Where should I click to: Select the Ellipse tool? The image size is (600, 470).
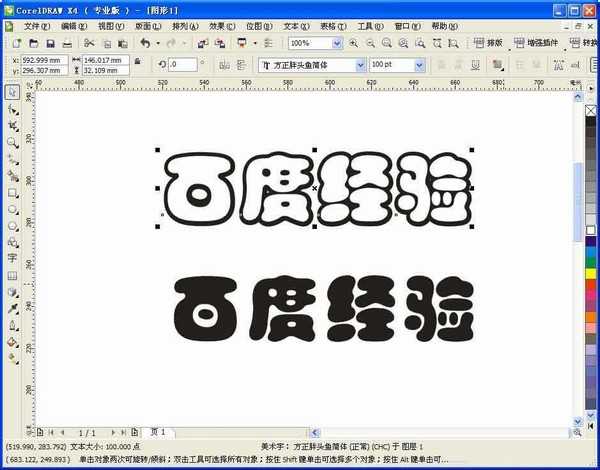coord(12,209)
